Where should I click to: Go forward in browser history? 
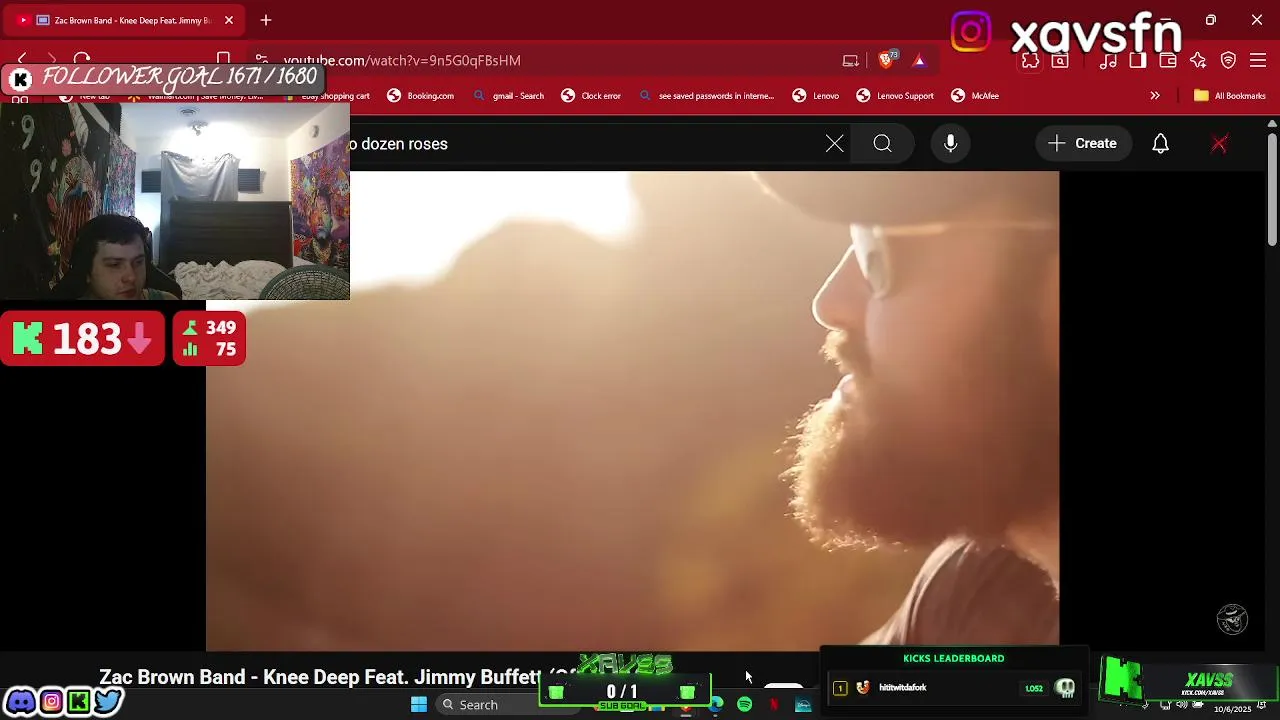52,60
